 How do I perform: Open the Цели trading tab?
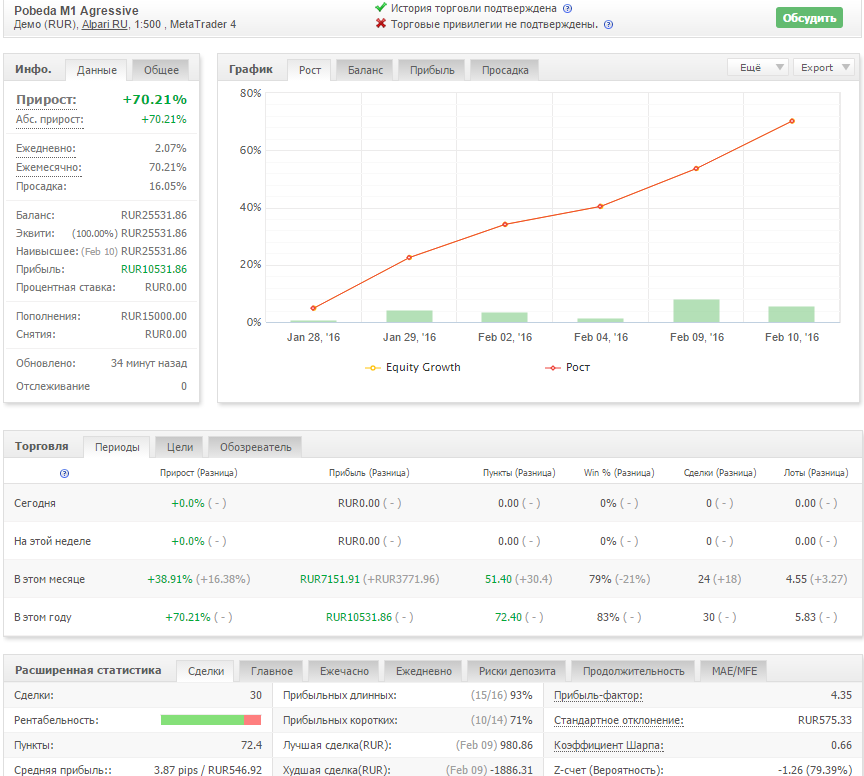180,447
